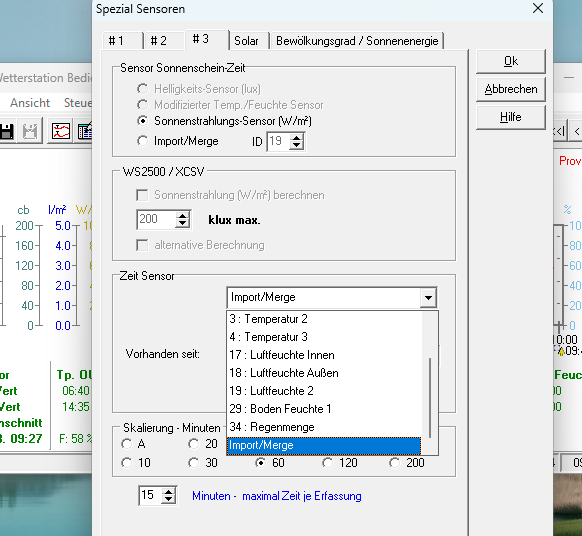Select scaling option A radio button
Viewport: 582px width, 536px height.
click(x=127, y=444)
